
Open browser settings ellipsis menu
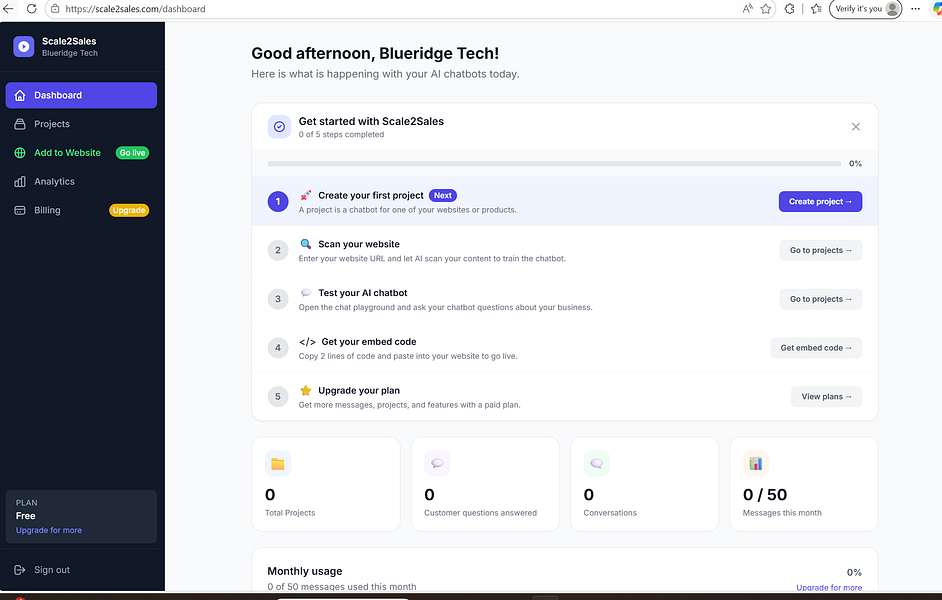click(x=916, y=8)
